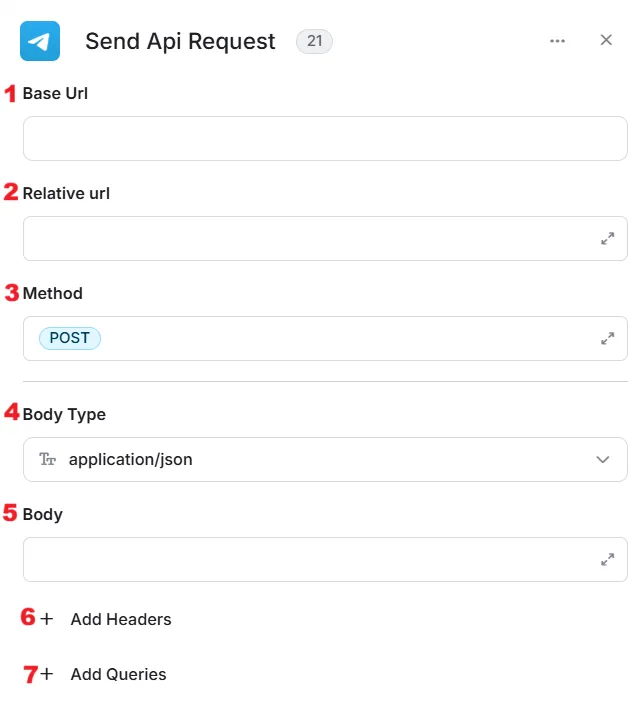Image resolution: width=644 pixels, height=707 pixels.
Task: Click the plus icon for Add Queries
Action: 46,674
